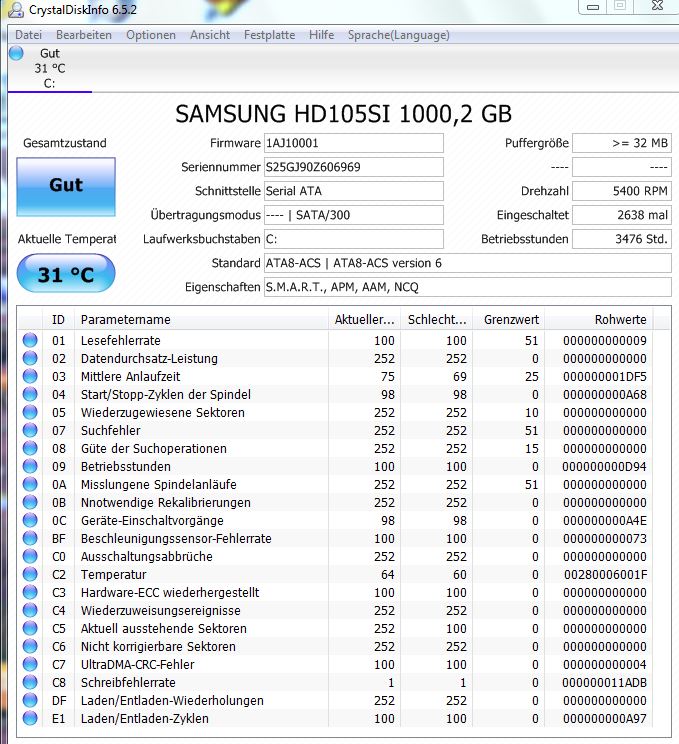This screenshot has height=744, width=679.
Task: Select raw value 000000000A97 of Laden/Entladen-Zyklen
Action: tap(605, 718)
